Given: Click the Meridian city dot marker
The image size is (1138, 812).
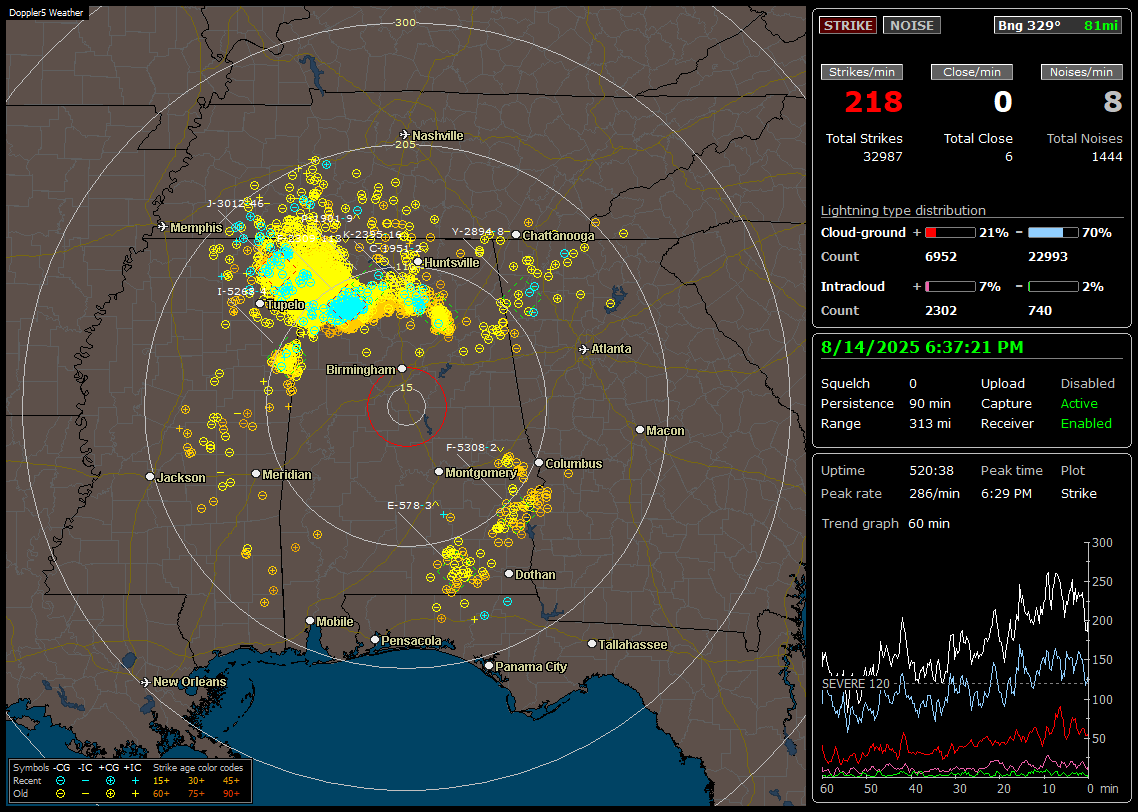Looking at the screenshot, I should pyautogui.click(x=255, y=473).
